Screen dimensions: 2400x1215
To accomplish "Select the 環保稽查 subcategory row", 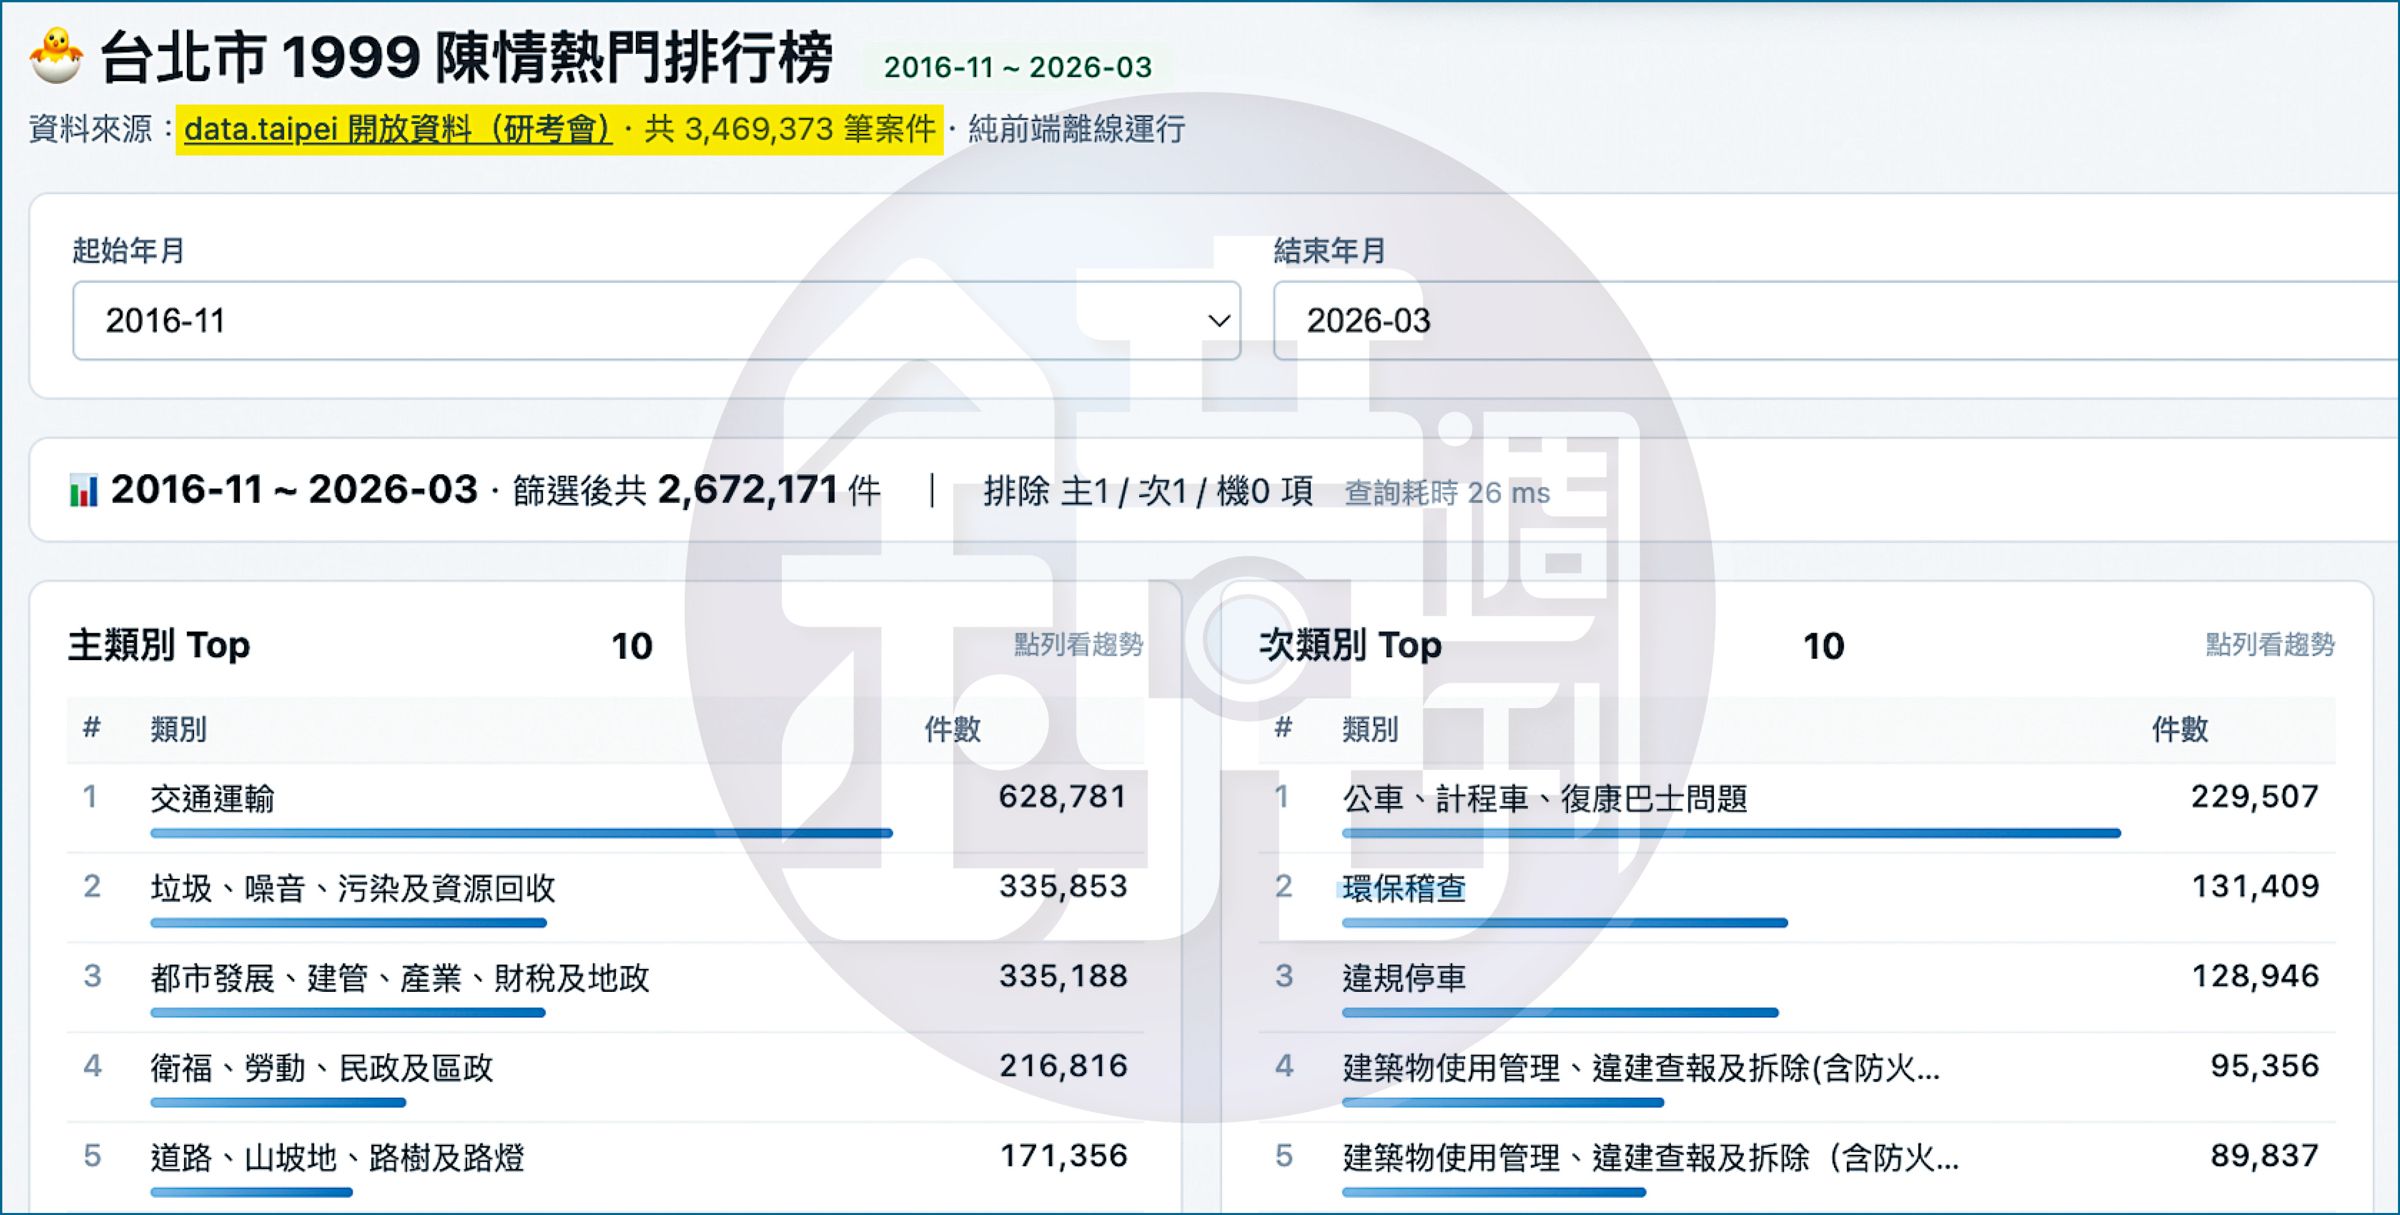I will pyautogui.click(x=1797, y=897).
